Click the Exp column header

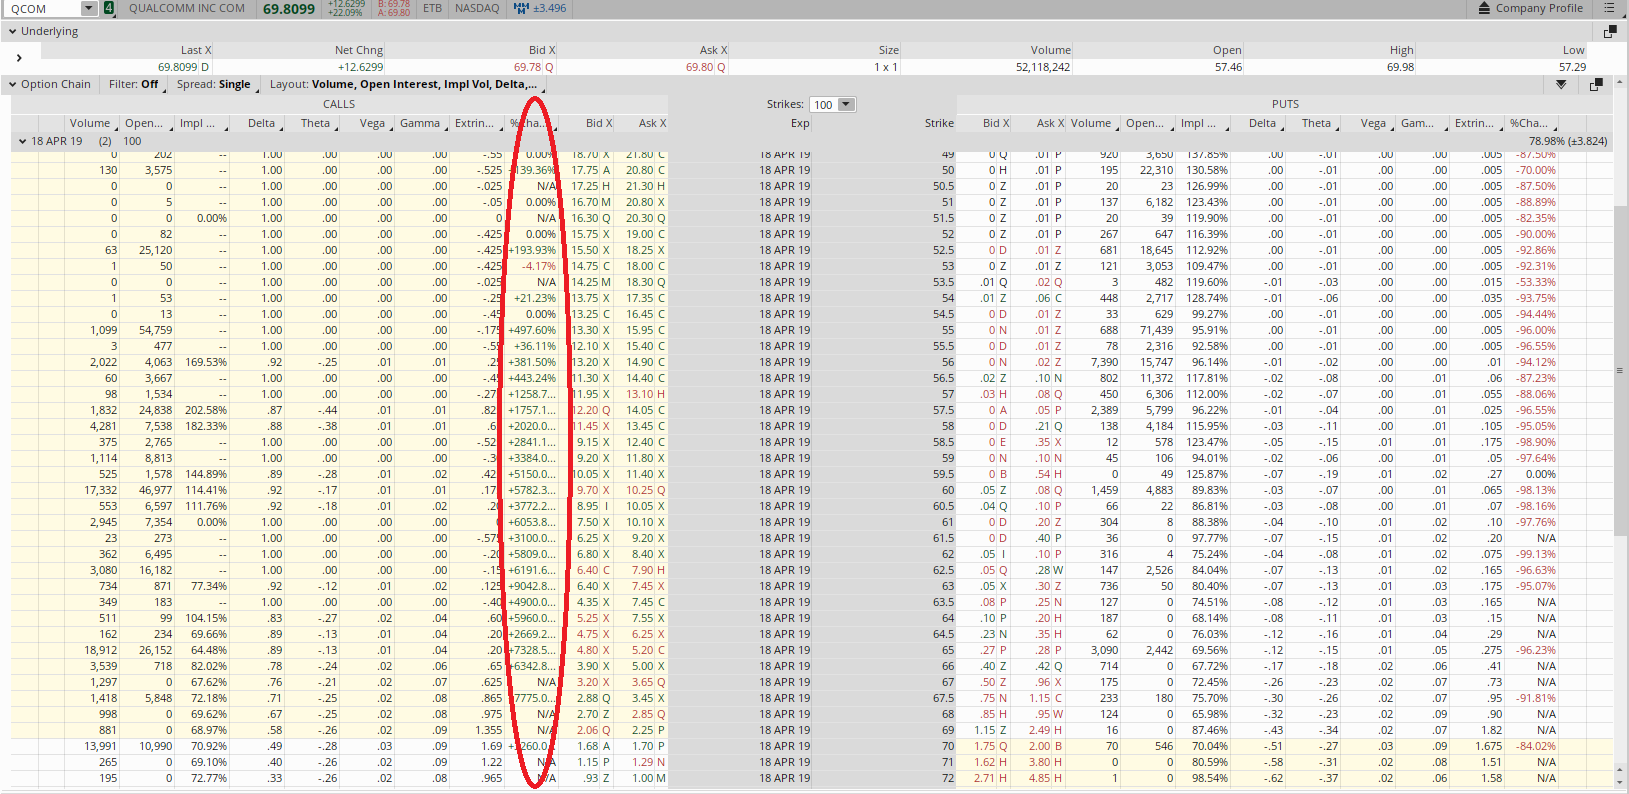click(800, 123)
